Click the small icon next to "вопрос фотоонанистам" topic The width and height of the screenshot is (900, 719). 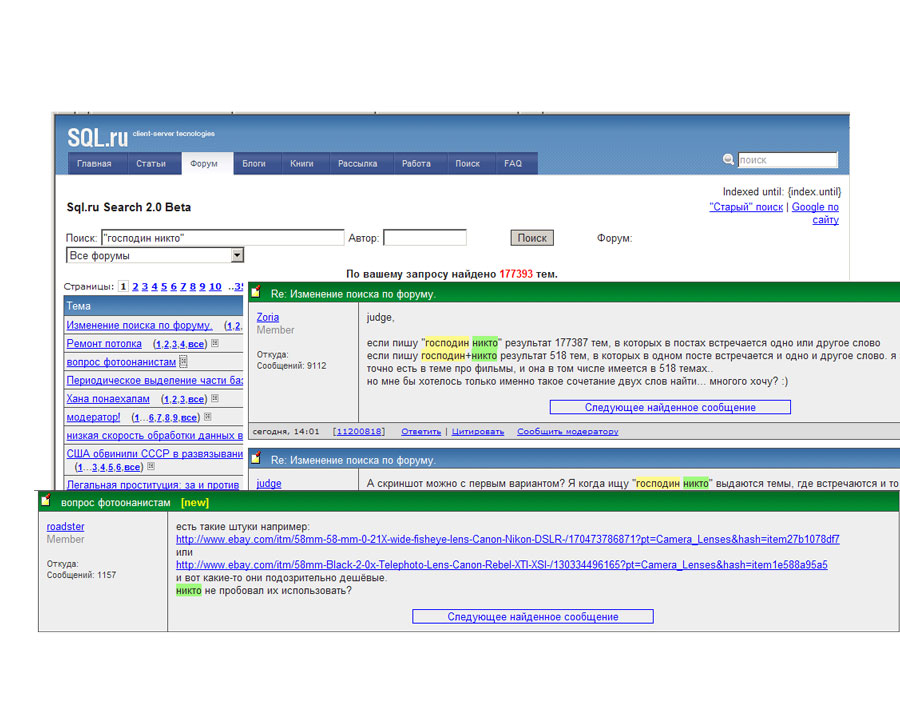tap(184, 362)
